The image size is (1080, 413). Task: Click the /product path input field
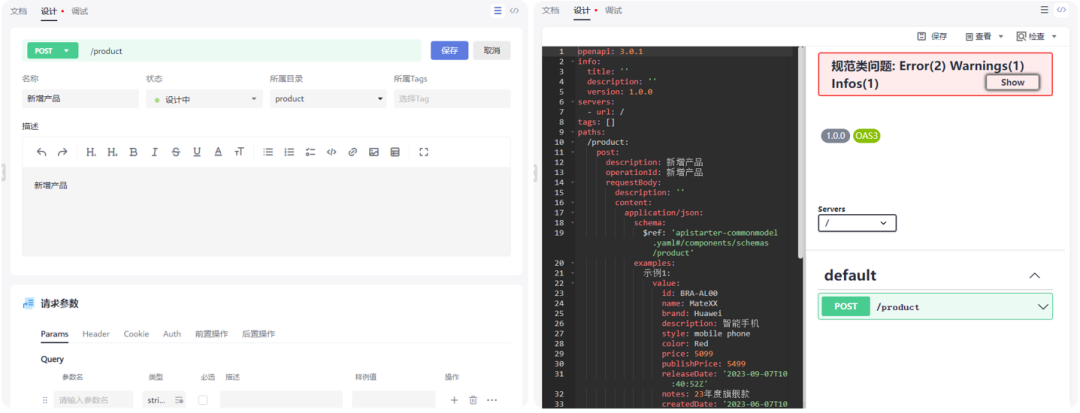click(252, 51)
